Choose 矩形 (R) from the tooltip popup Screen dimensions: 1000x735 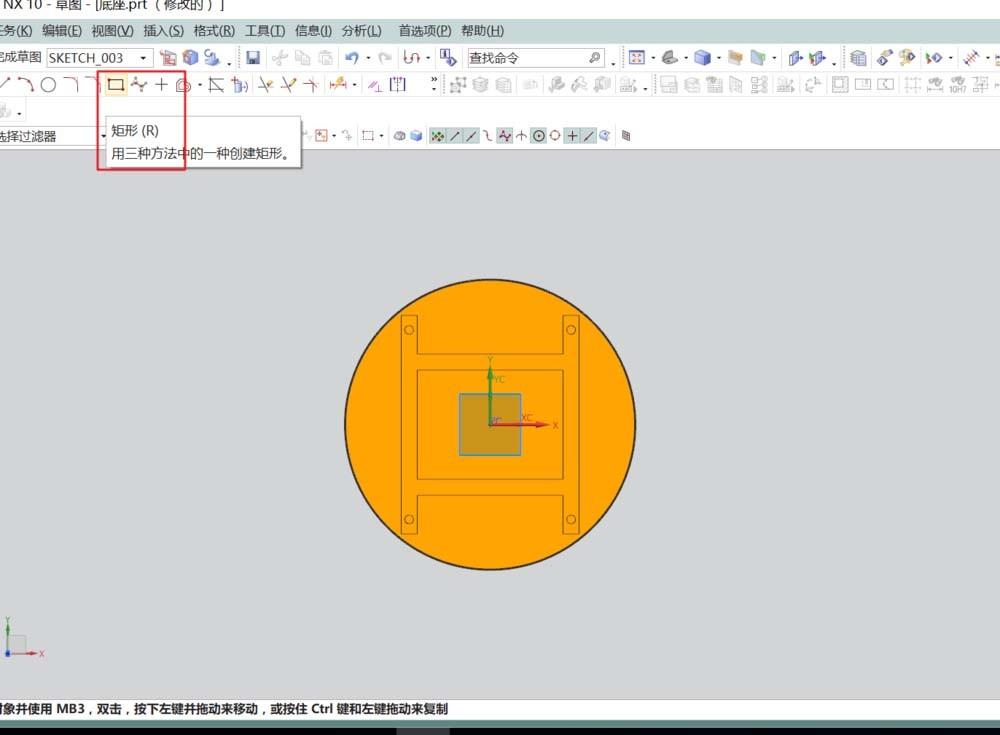point(137,131)
